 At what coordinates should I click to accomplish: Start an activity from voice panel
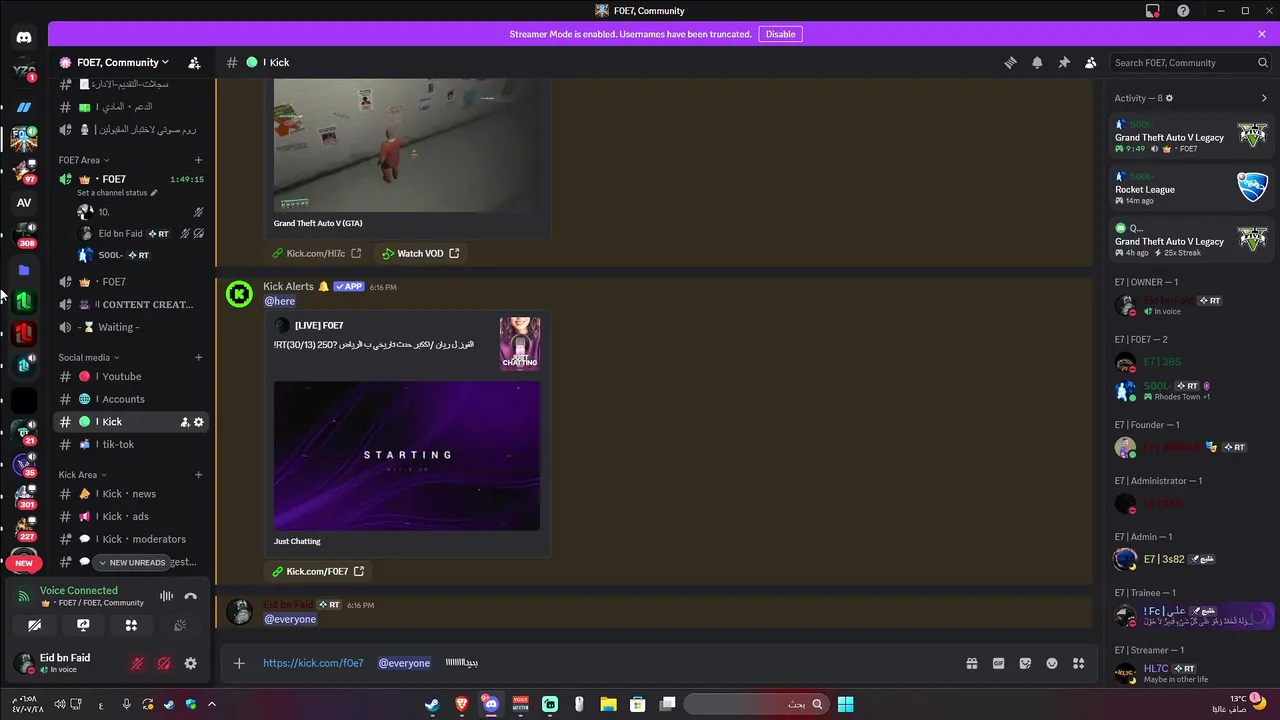[131, 625]
